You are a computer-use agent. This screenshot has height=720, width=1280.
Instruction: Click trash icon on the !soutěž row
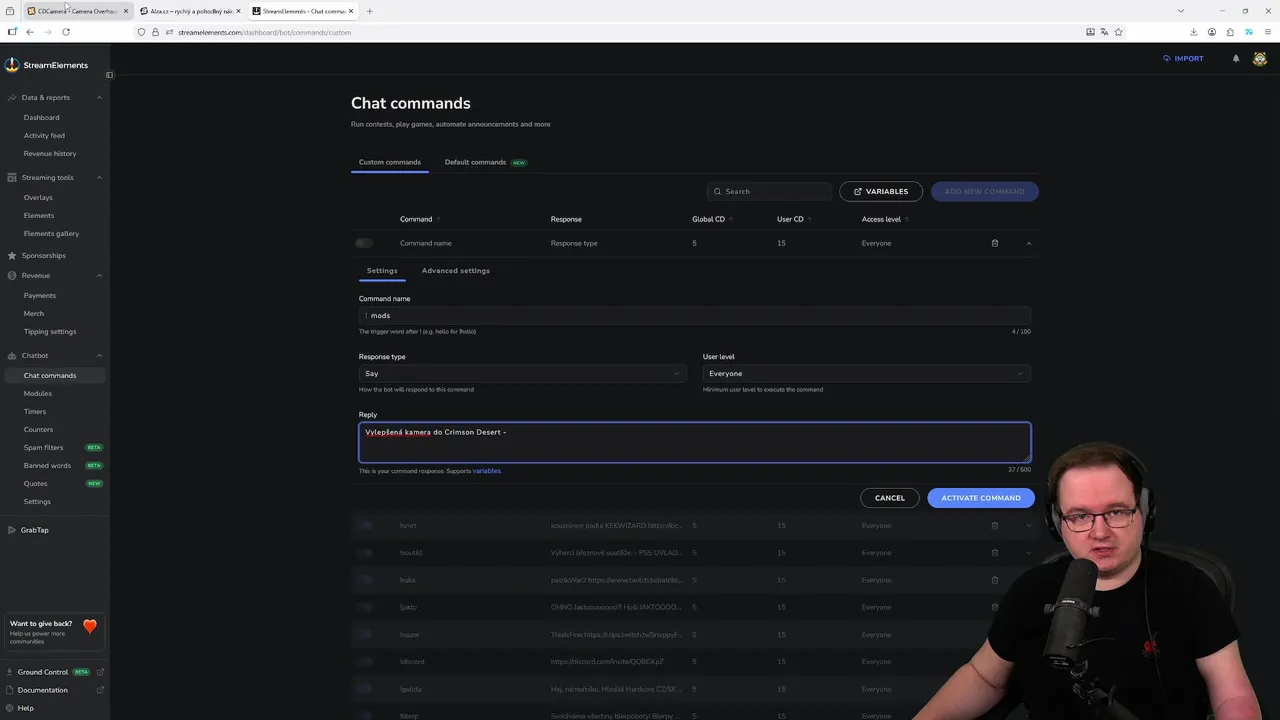pyautogui.click(x=995, y=552)
